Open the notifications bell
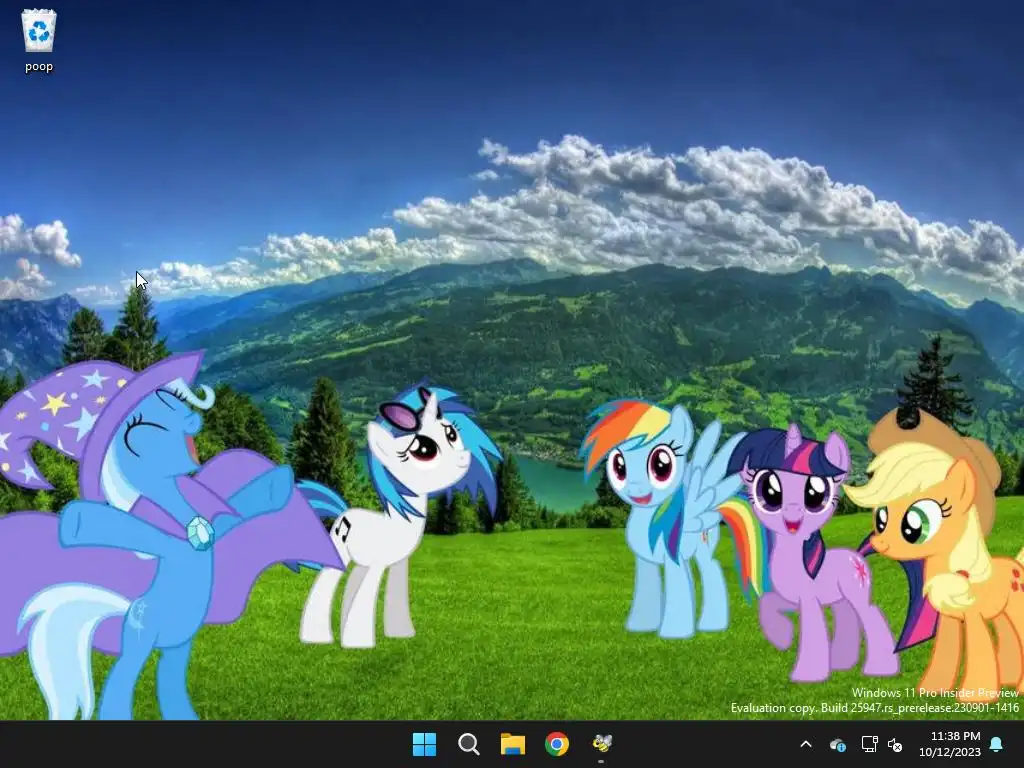The height and width of the screenshot is (768, 1024). [x=997, y=744]
